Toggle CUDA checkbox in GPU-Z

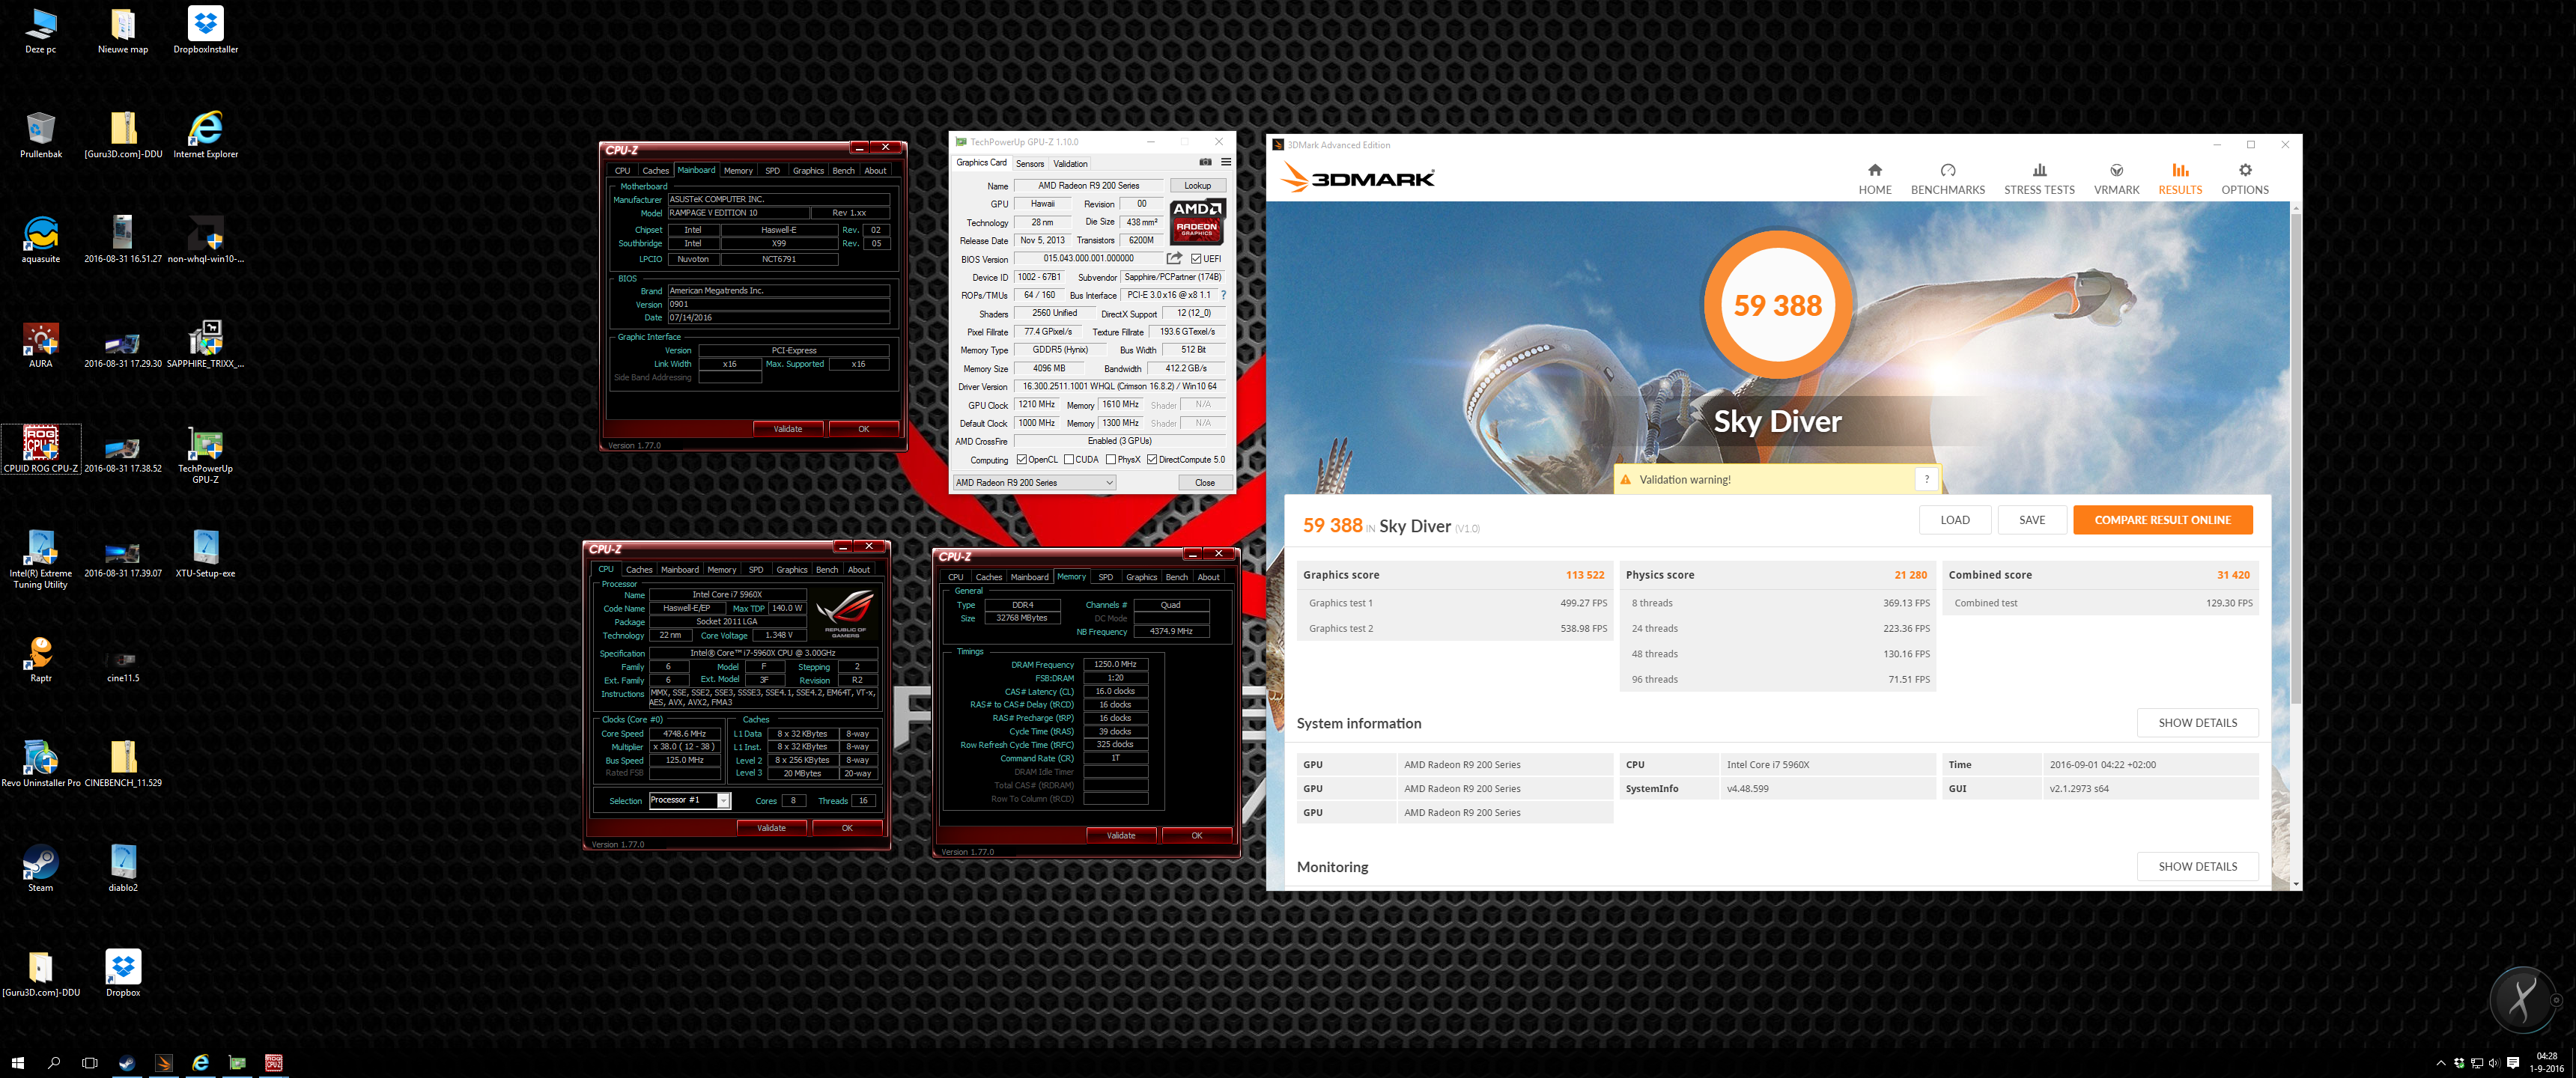tap(1069, 460)
